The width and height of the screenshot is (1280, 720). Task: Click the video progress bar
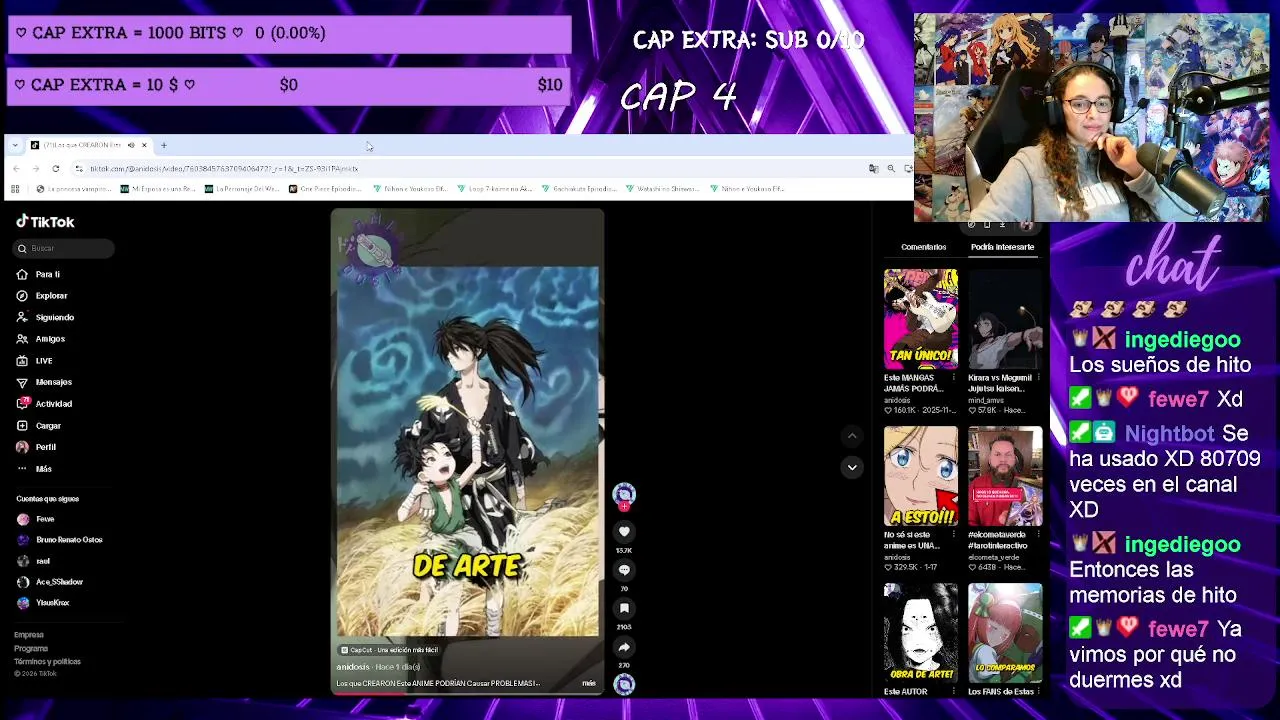click(467, 692)
